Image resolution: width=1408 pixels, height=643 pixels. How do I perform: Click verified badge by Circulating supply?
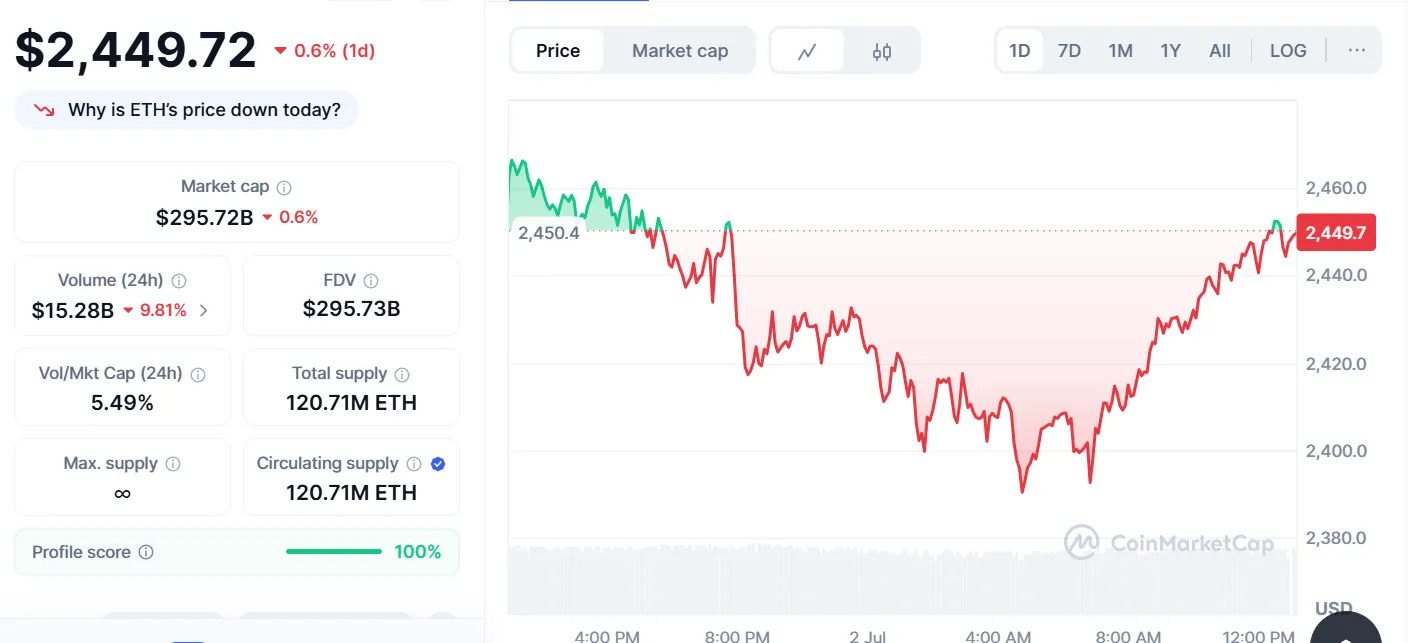pyautogui.click(x=438, y=464)
